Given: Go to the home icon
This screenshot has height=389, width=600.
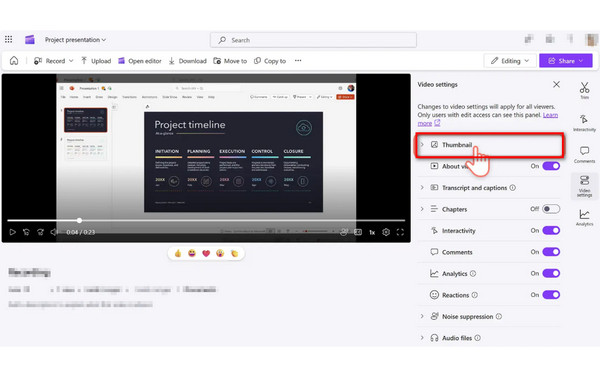Looking at the screenshot, I should pyautogui.click(x=14, y=60).
